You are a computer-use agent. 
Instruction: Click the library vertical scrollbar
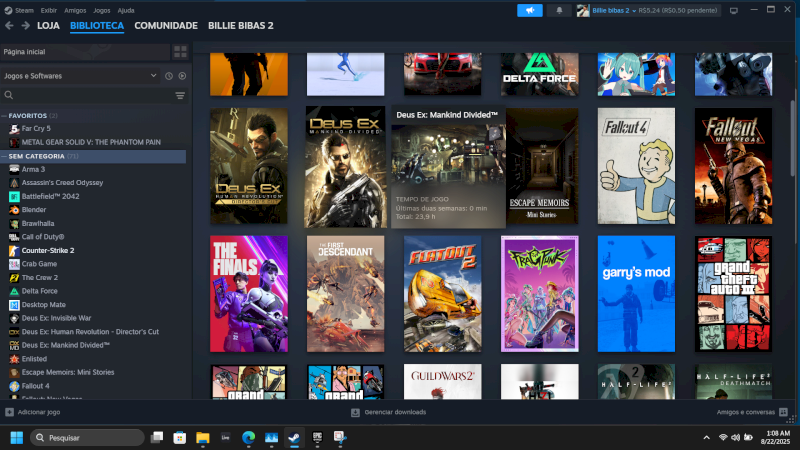point(793,130)
